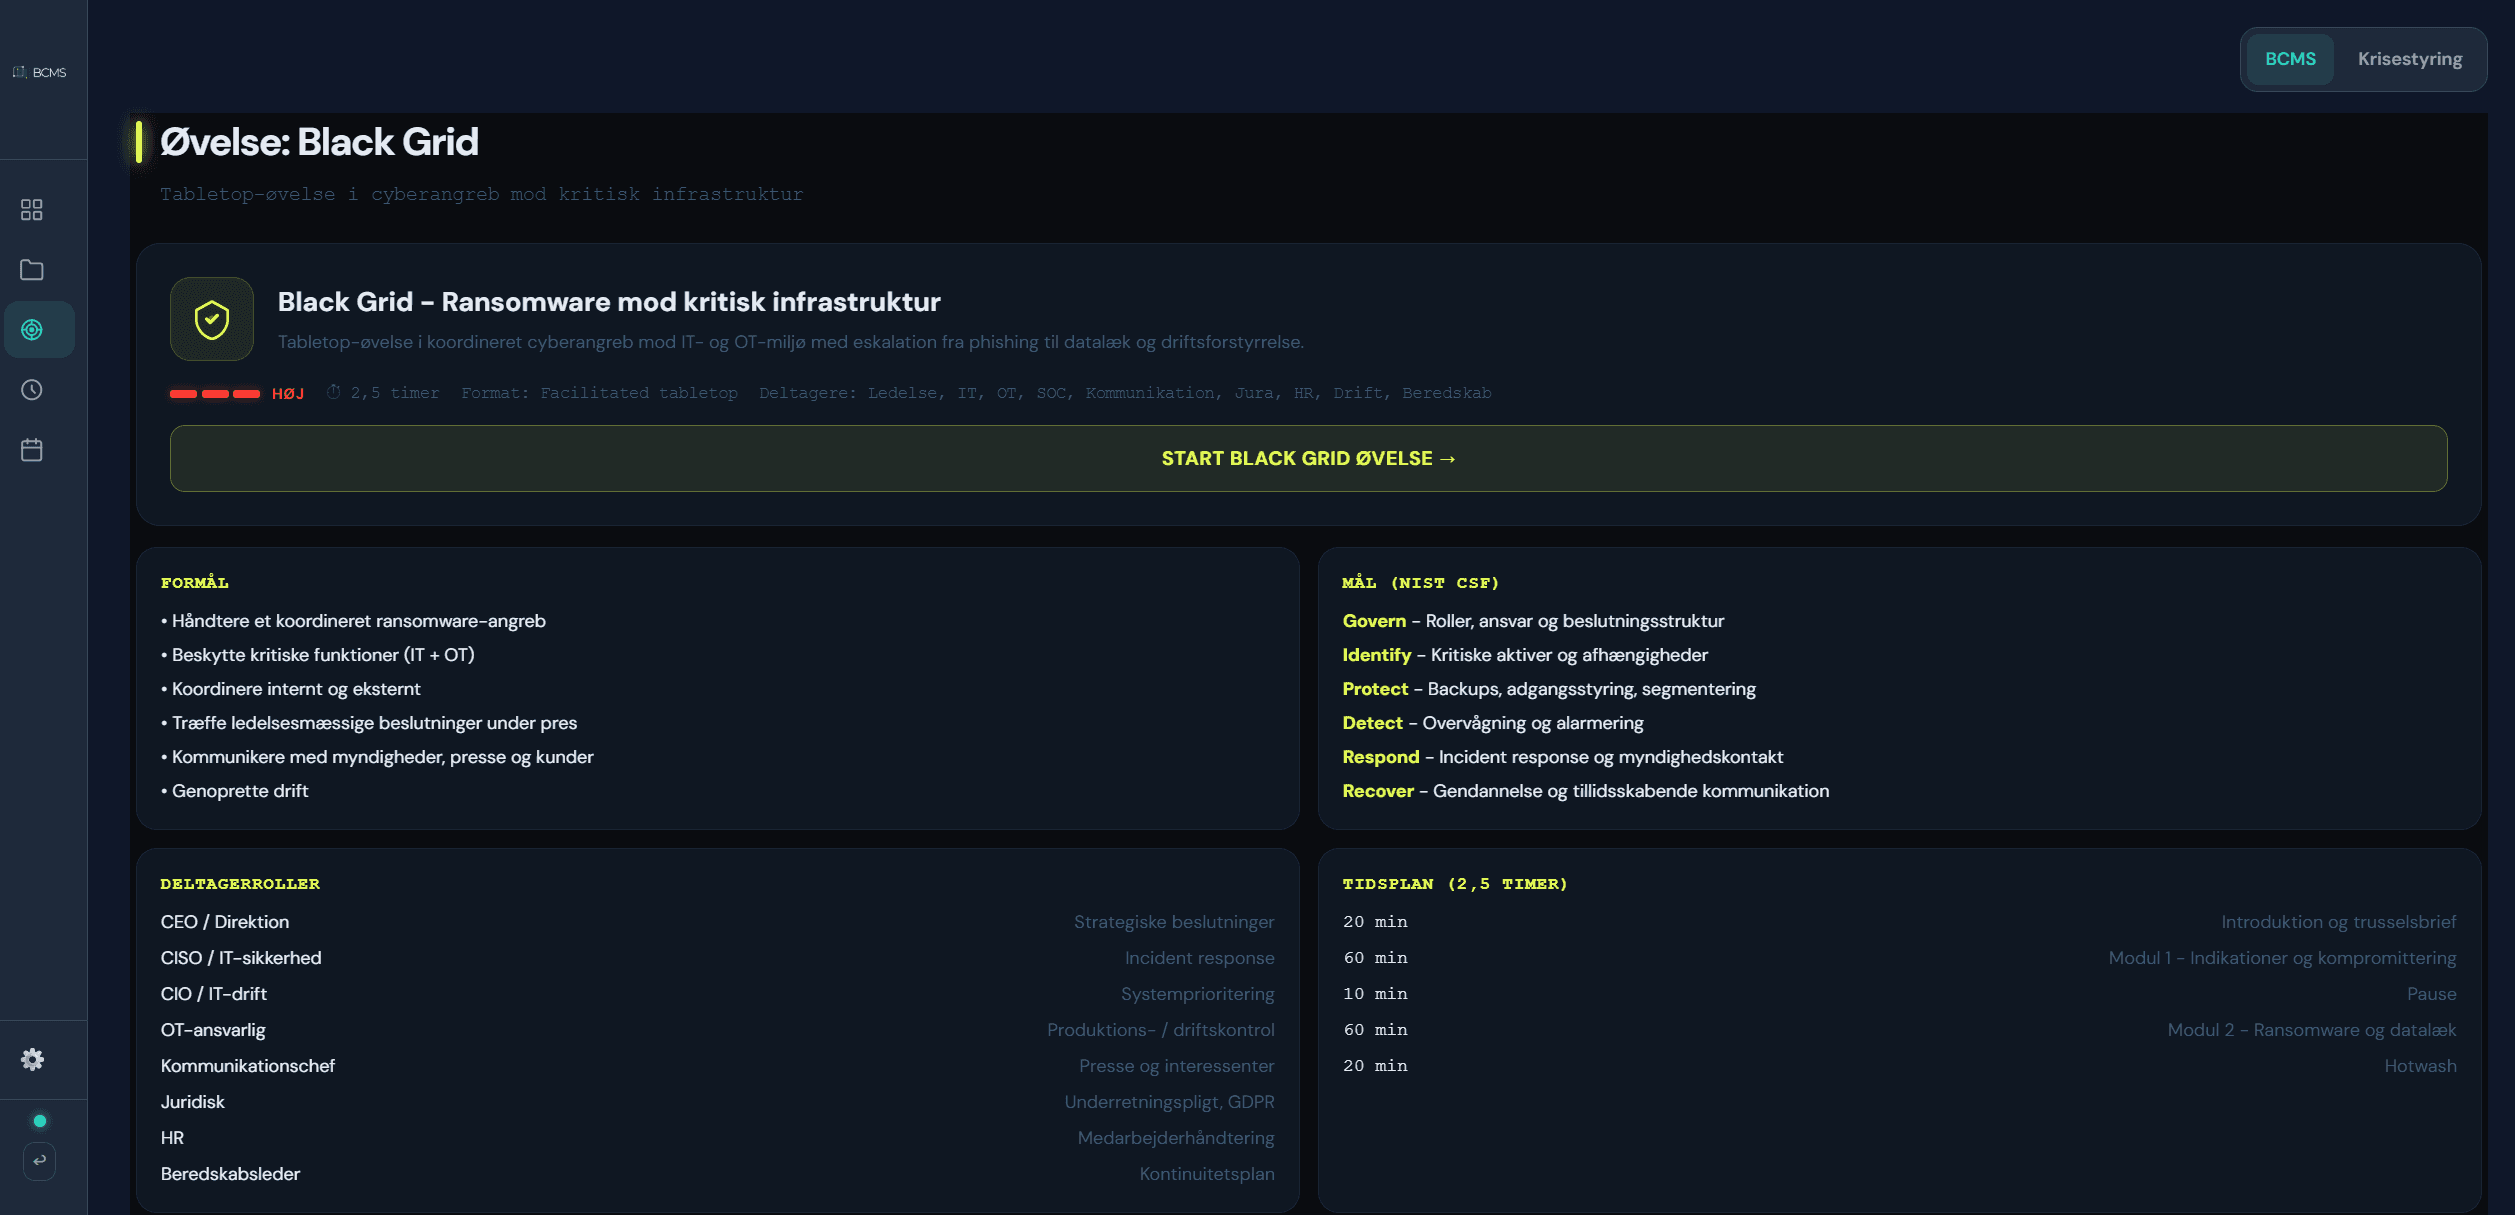Select the CEO / Direktion role row

[225, 922]
